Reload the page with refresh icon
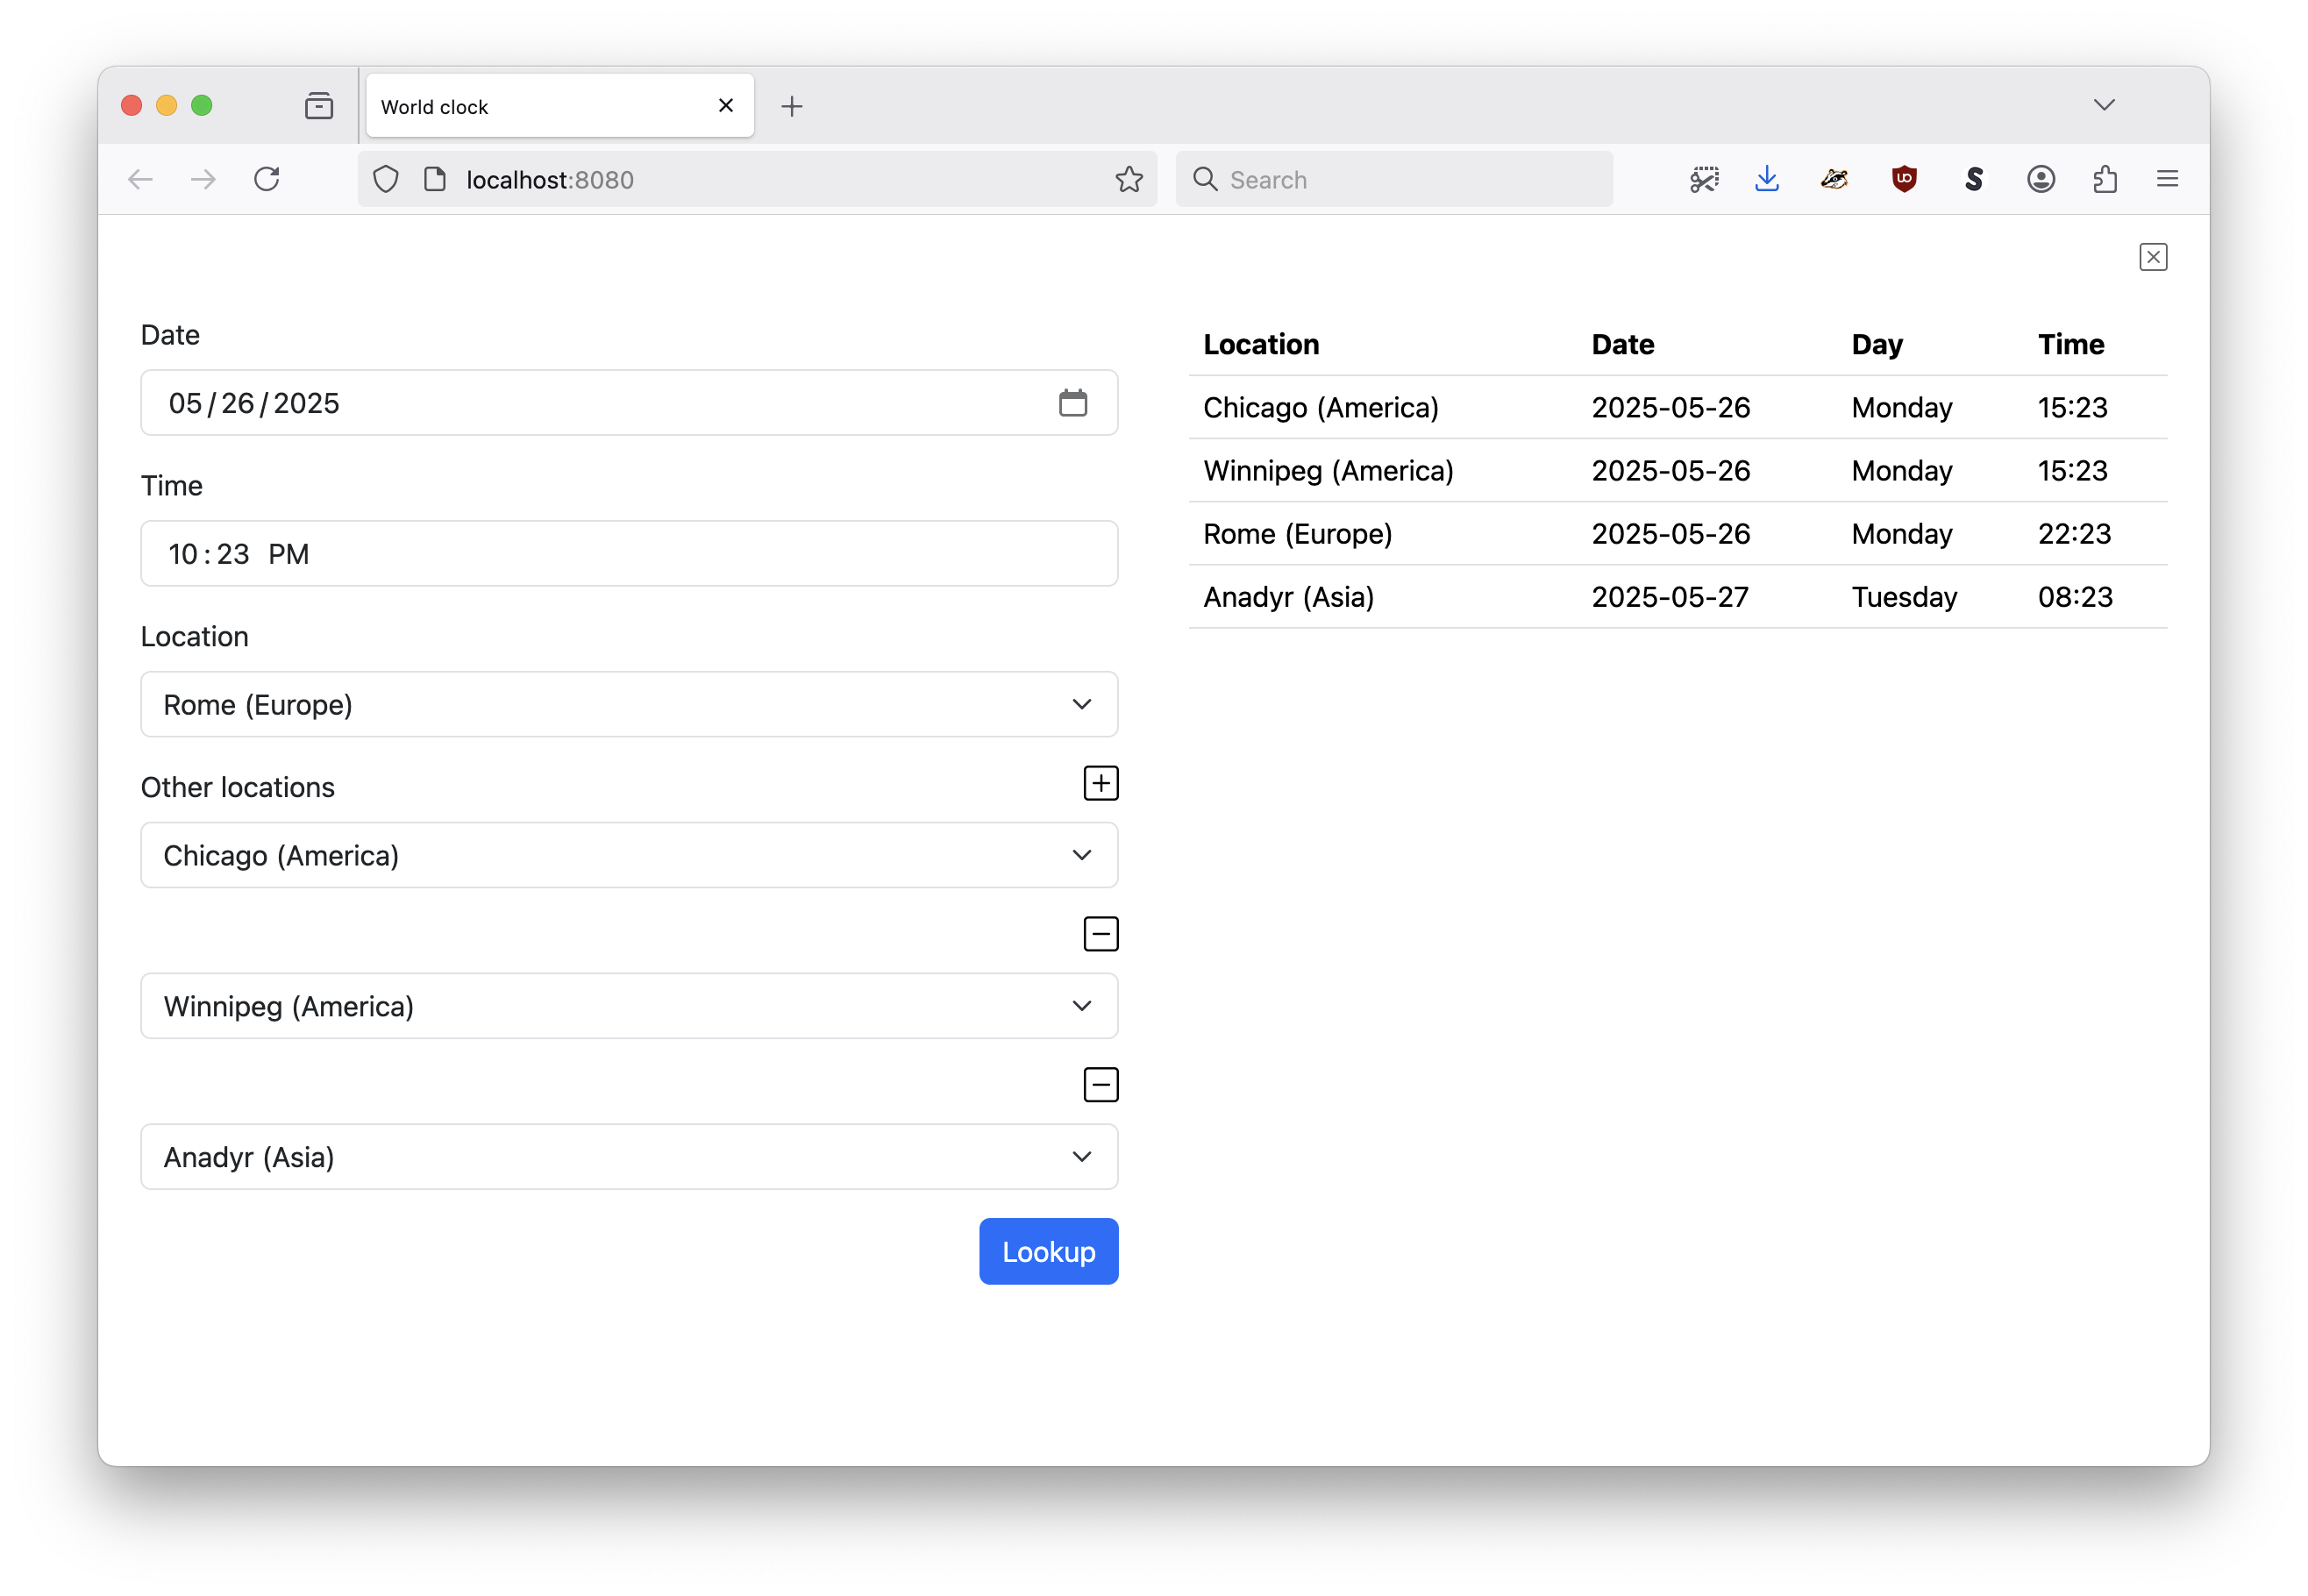2308x1596 pixels. click(x=266, y=180)
